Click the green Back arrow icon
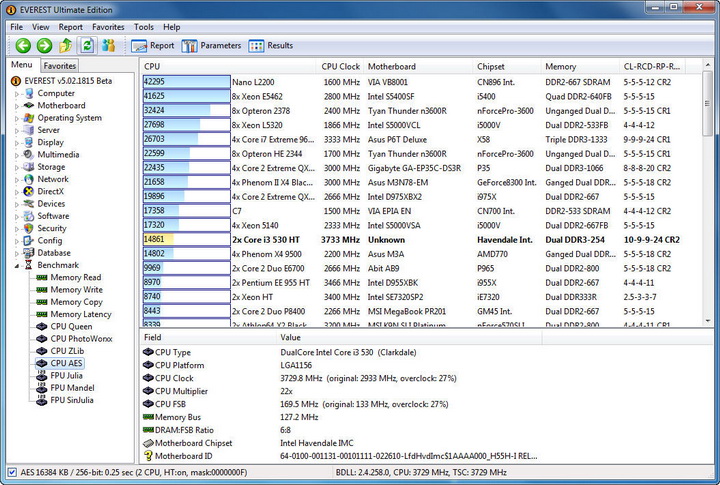The image size is (720, 485). 23,45
